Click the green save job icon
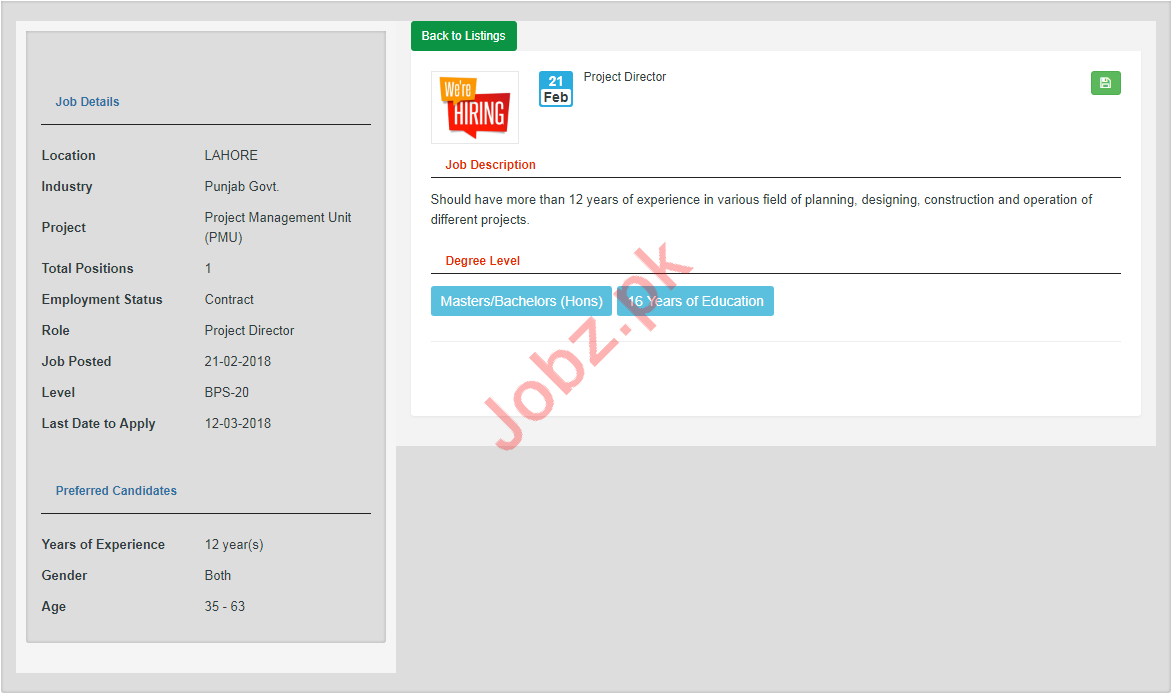The image size is (1175, 697). click(x=1105, y=83)
